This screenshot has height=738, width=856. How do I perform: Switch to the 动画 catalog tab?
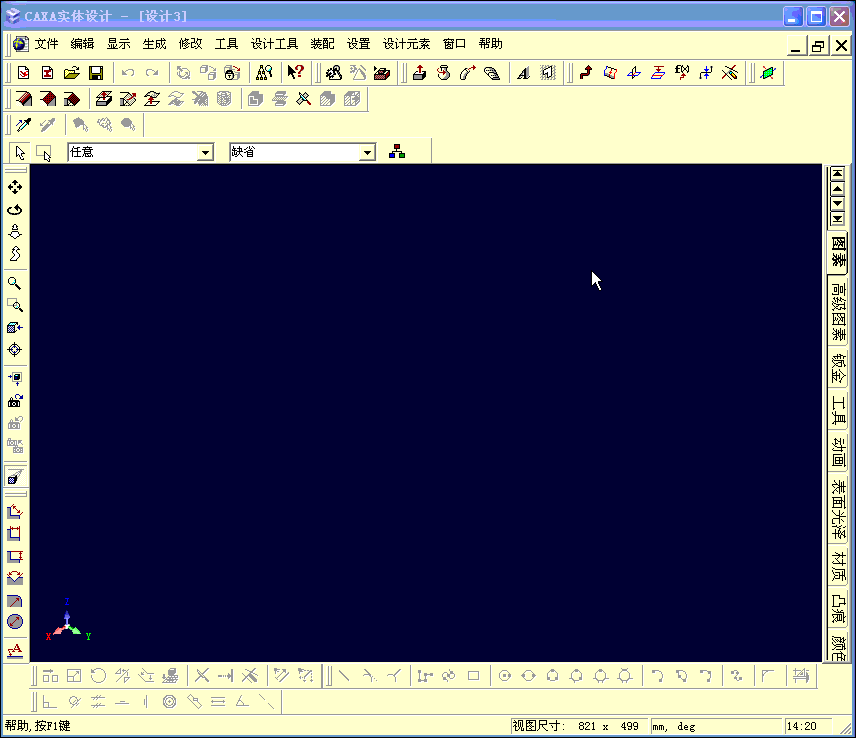point(838,451)
